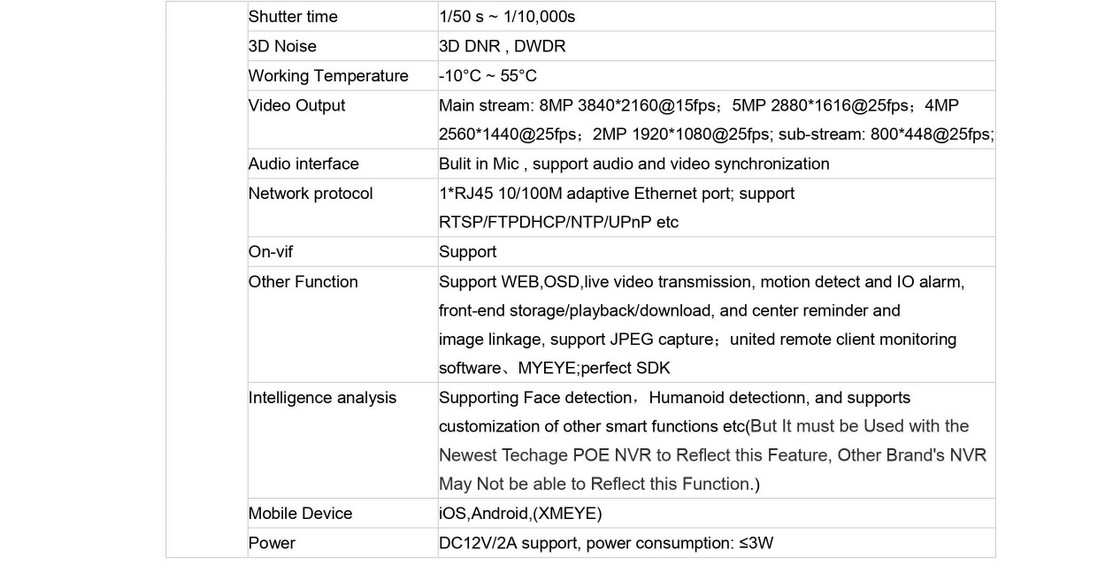Select the 3D DNR, DWDR value
The height and width of the screenshot is (587, 1097).
point(502,46)
